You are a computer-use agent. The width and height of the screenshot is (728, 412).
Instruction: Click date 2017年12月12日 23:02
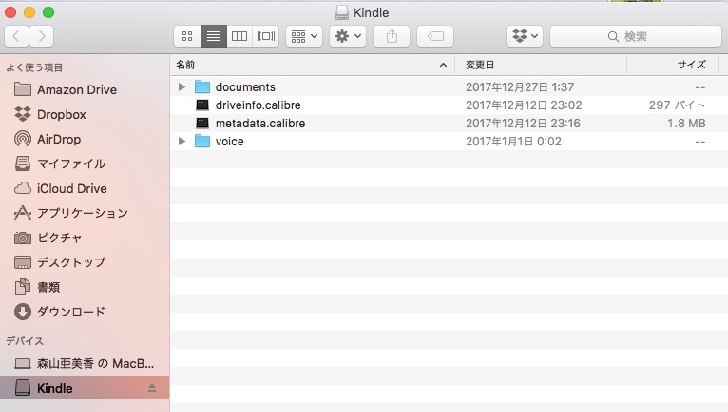point(524,105)
